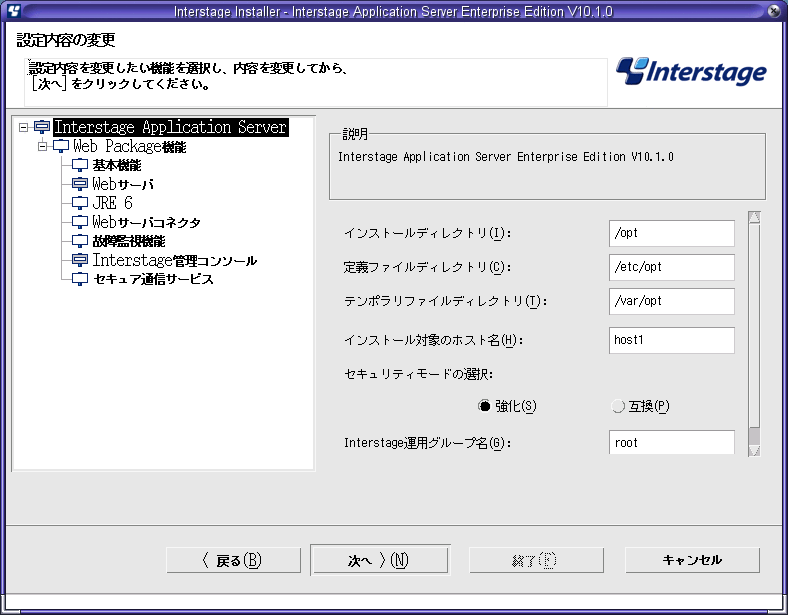Click the インストール対象のホスト名(H) label
This screenshot has height=615, width=788.
[434, 340]
